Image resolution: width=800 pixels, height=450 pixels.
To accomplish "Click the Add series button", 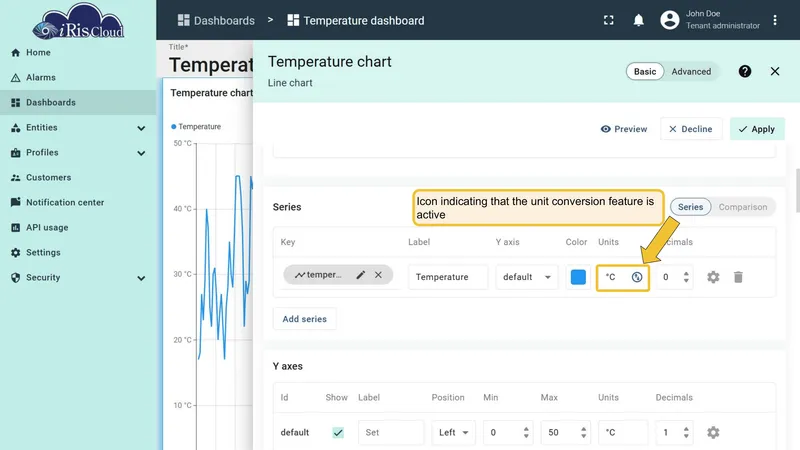I will [x=305, y=319].
